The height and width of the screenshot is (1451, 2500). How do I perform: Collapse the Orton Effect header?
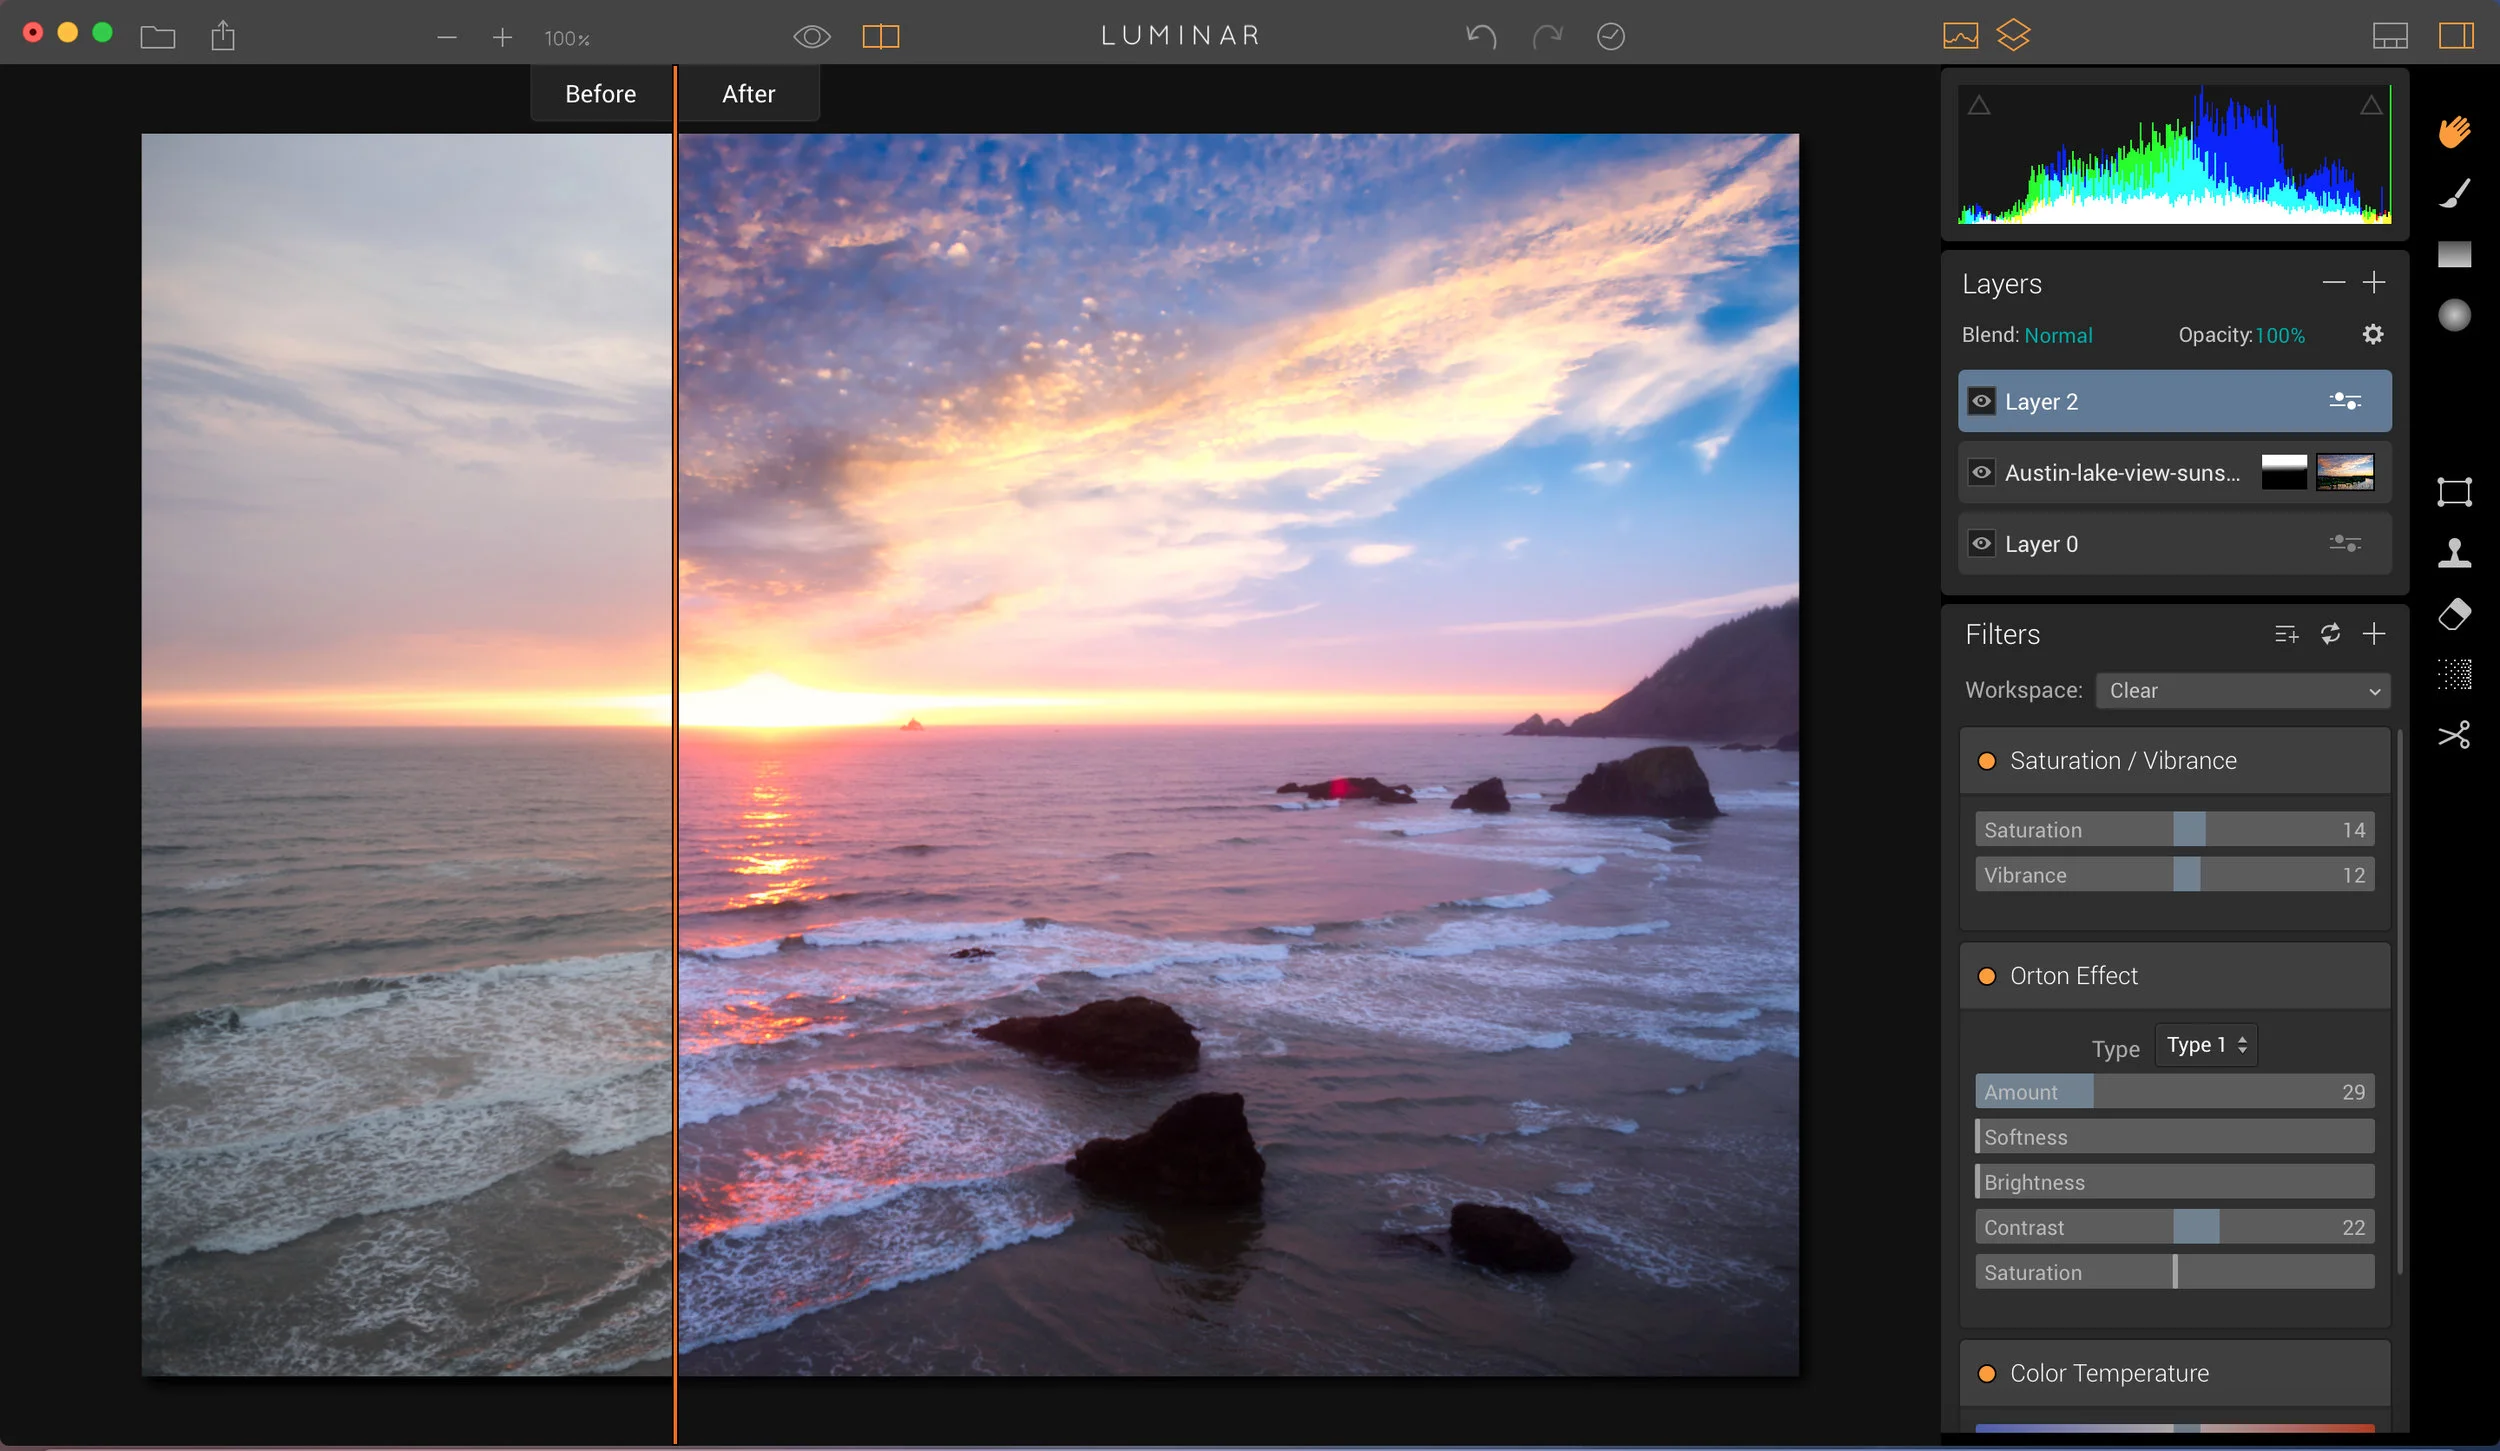(x=2174, y=976)
